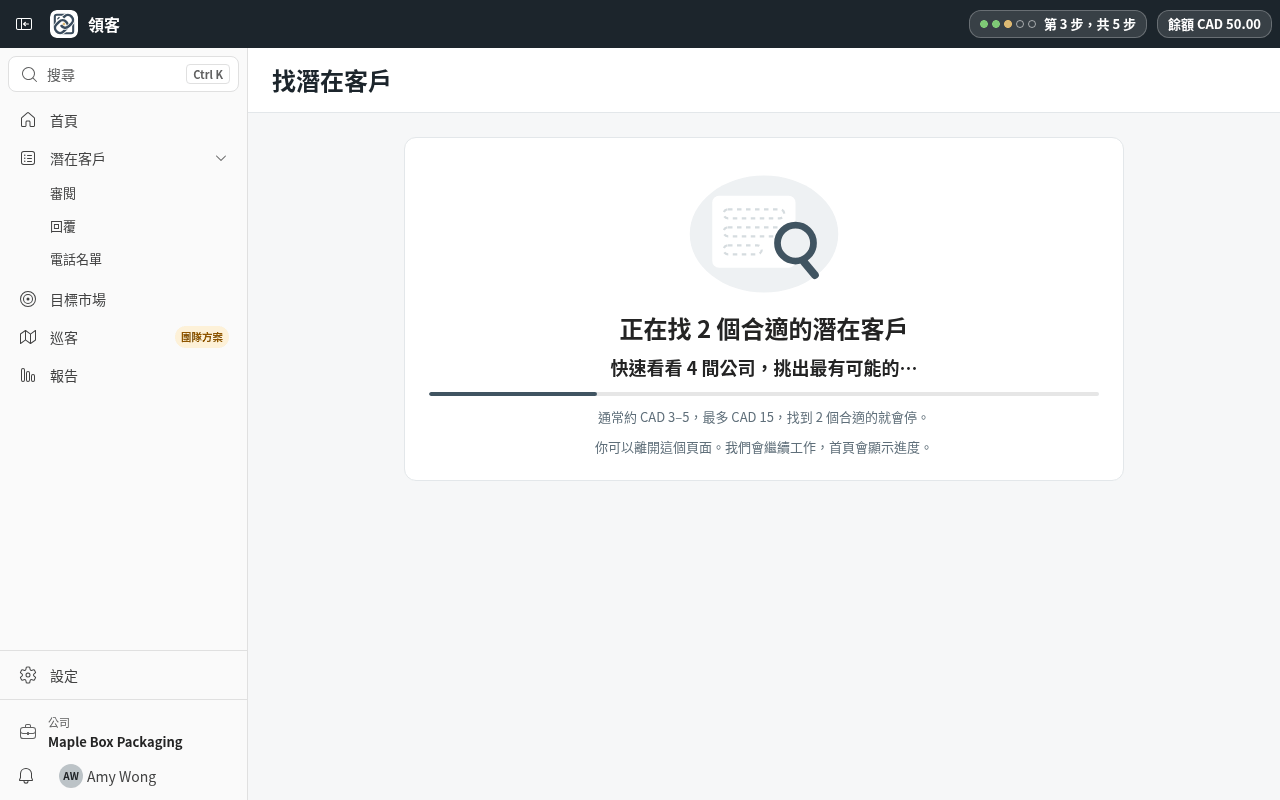Screen dimensions: 1280x800
Task: Click the search illustration graphic
Action: pyautogui.click(x=764, y=234)
